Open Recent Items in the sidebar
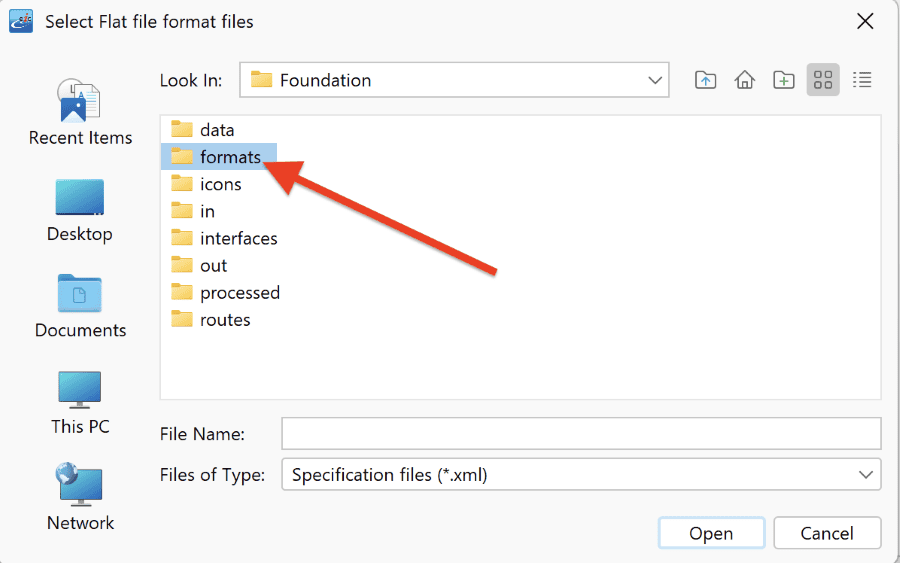Image resolution: width=900 pixels, height=563 pixels. point(80,113)
